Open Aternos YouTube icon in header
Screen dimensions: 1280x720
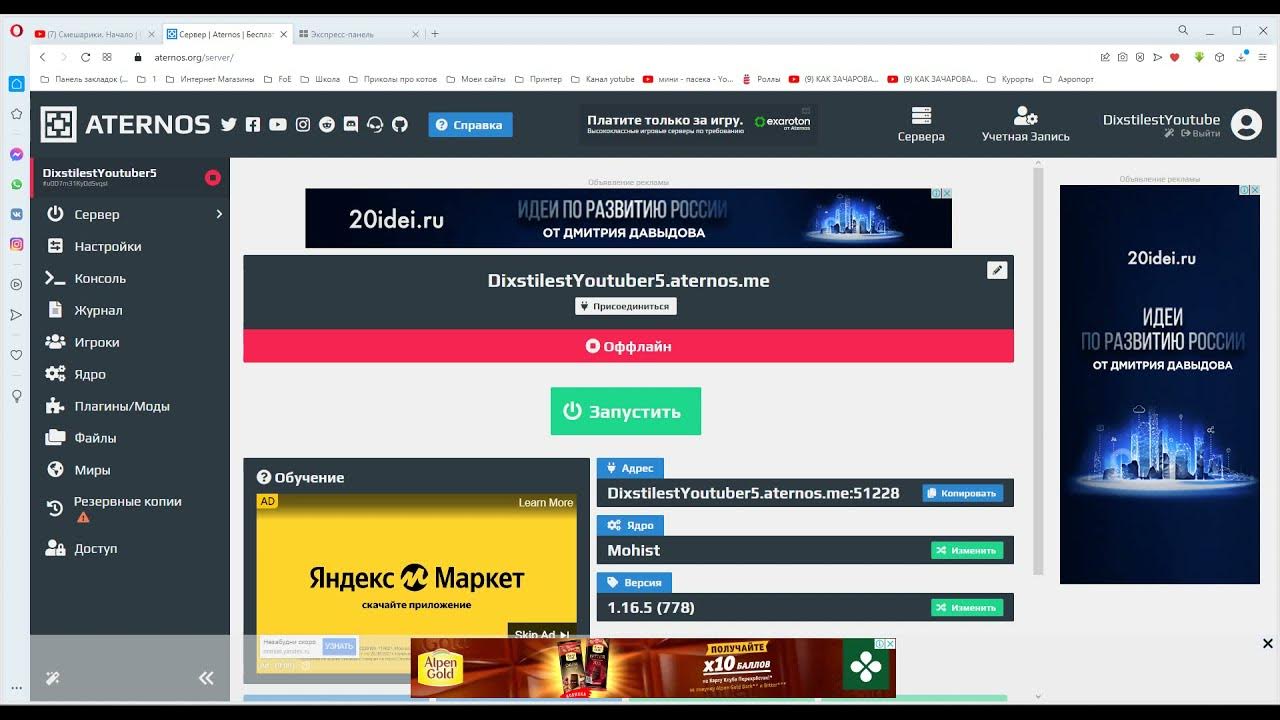278,125
